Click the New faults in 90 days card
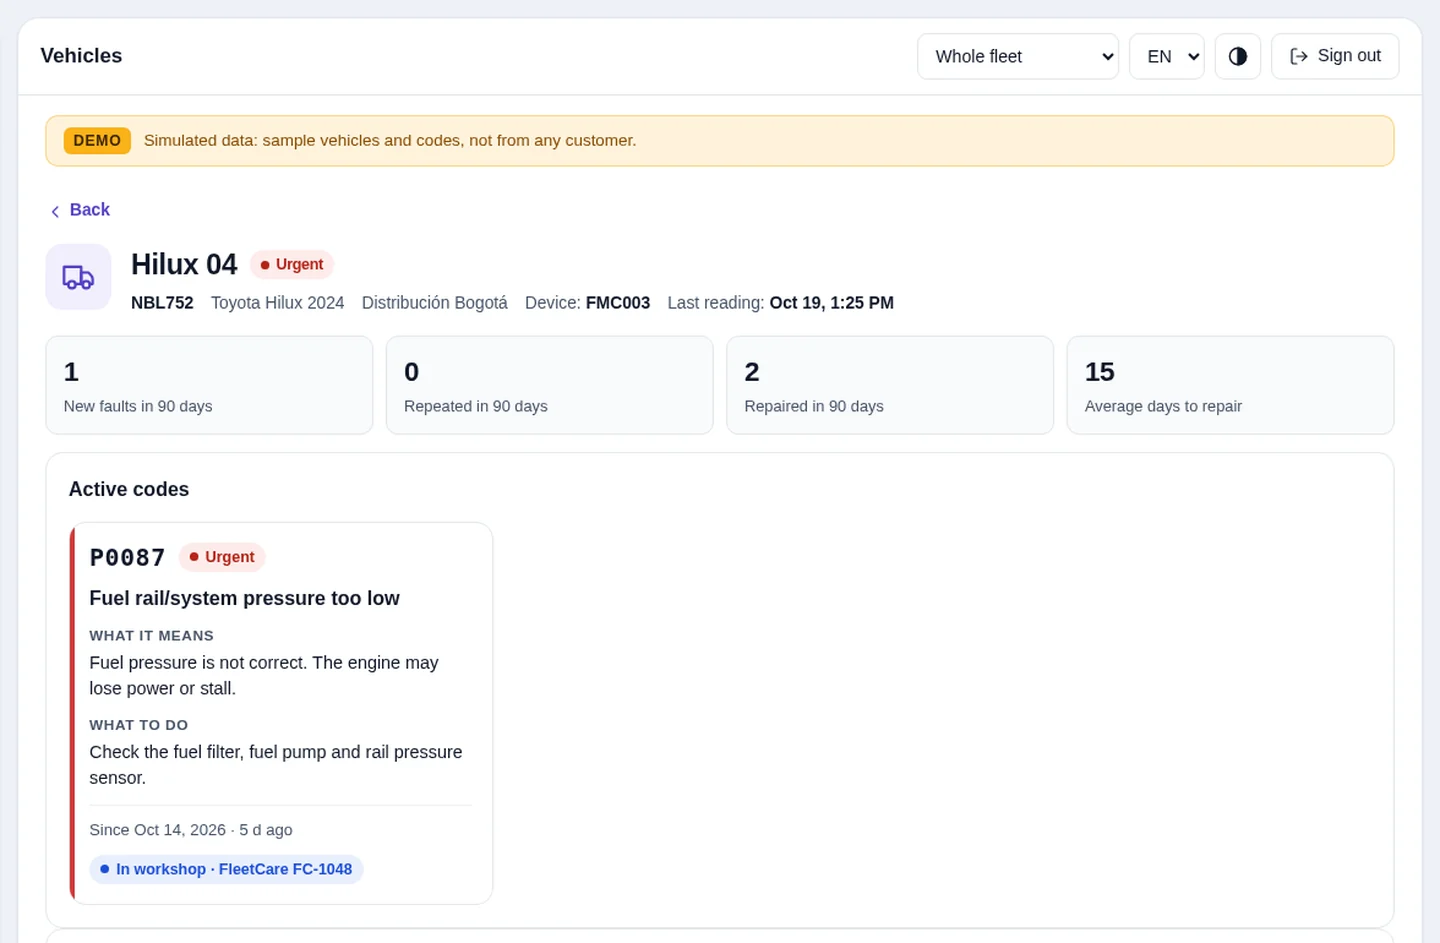Screen dimensions: 1440x943 [x=209, y=385]
